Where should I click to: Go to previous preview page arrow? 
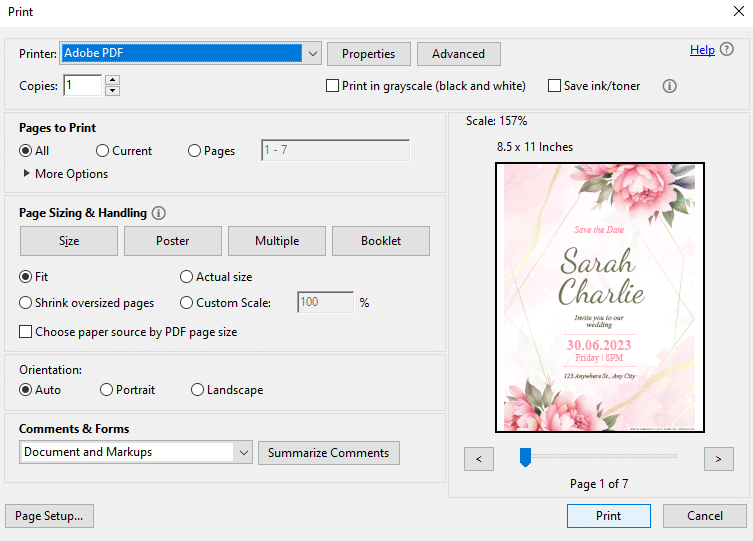(x=479, y=459)
